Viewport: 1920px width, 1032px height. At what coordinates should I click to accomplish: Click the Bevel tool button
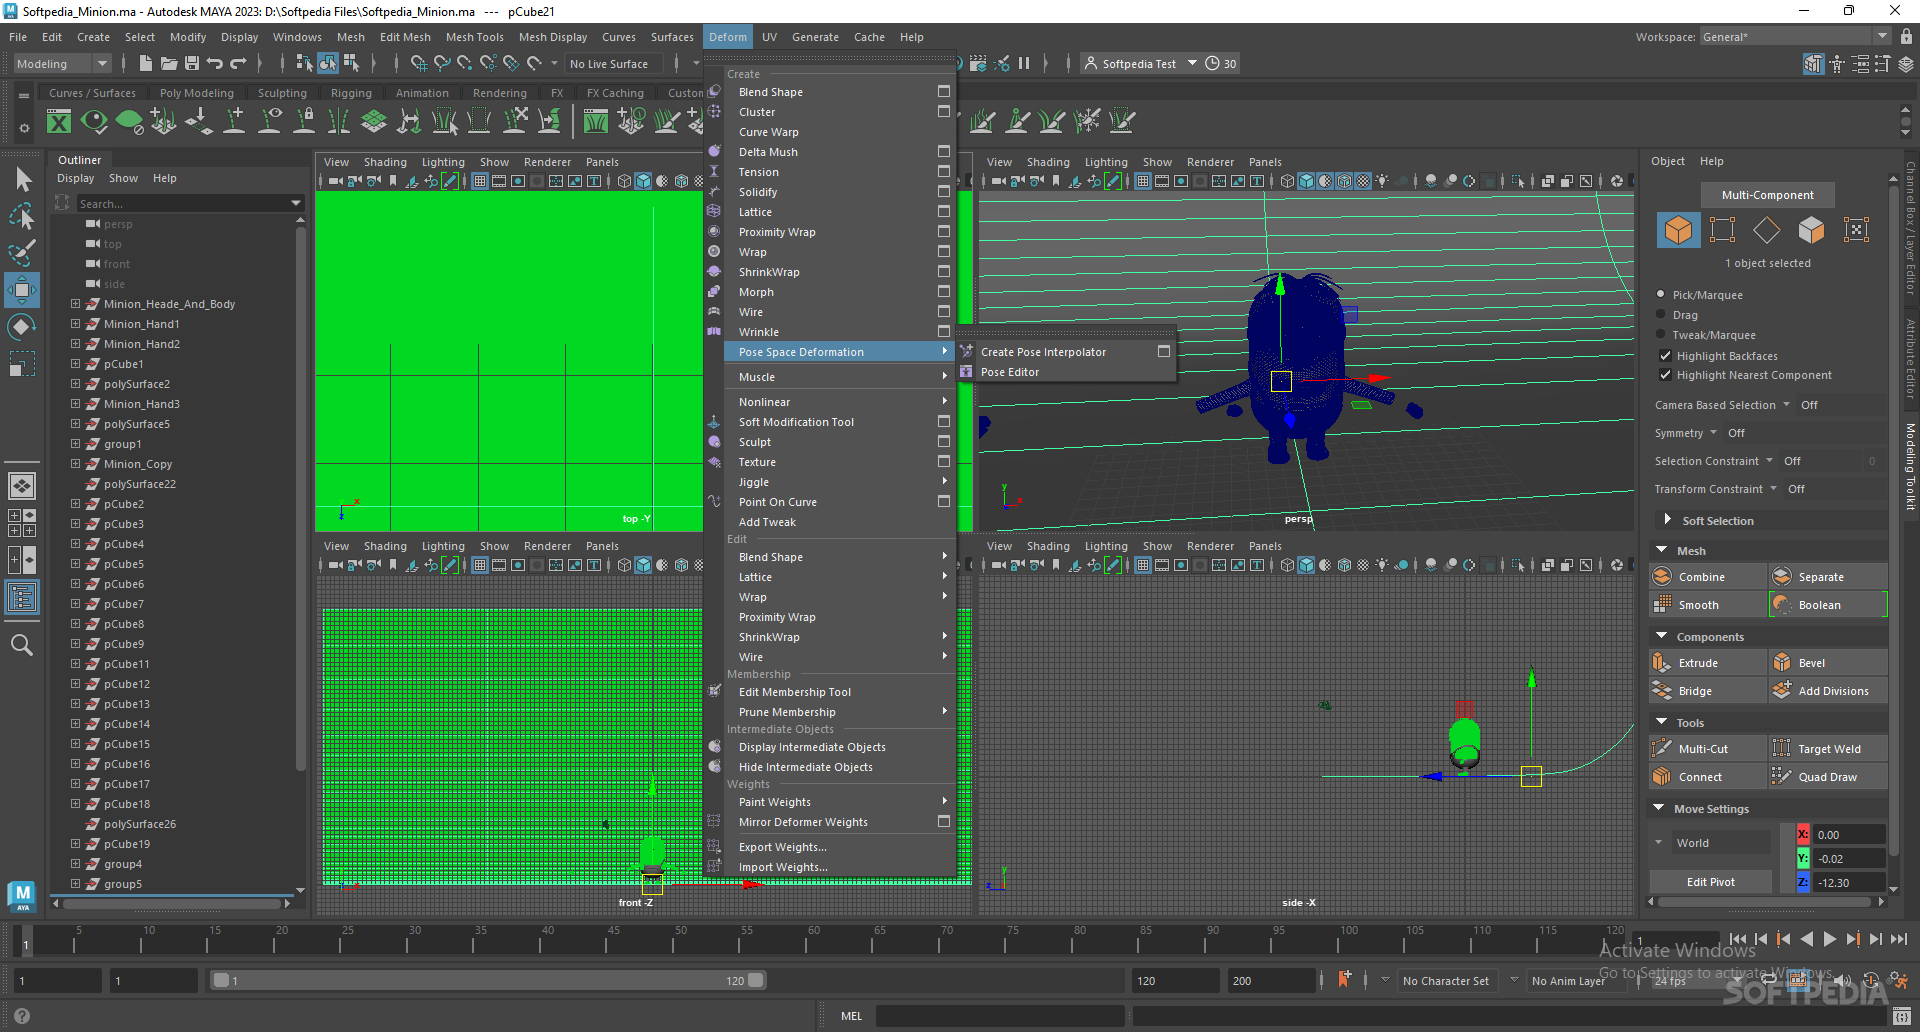[1828, 663]
